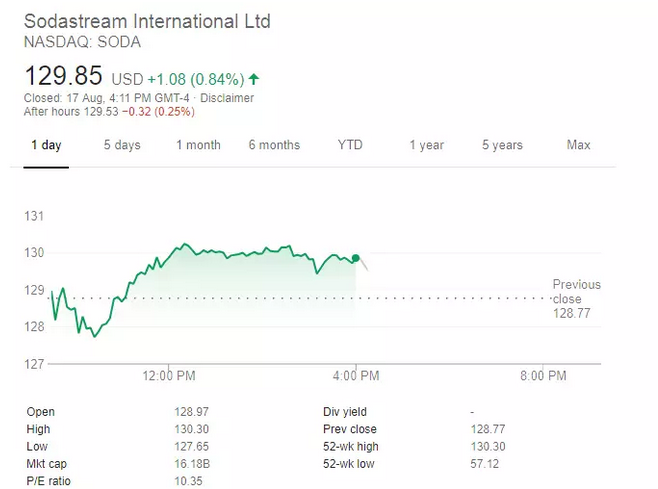This screenshot has width=658, height=489.
Task: Click the Sodastream International Ltd title
Action: point(147,21)
